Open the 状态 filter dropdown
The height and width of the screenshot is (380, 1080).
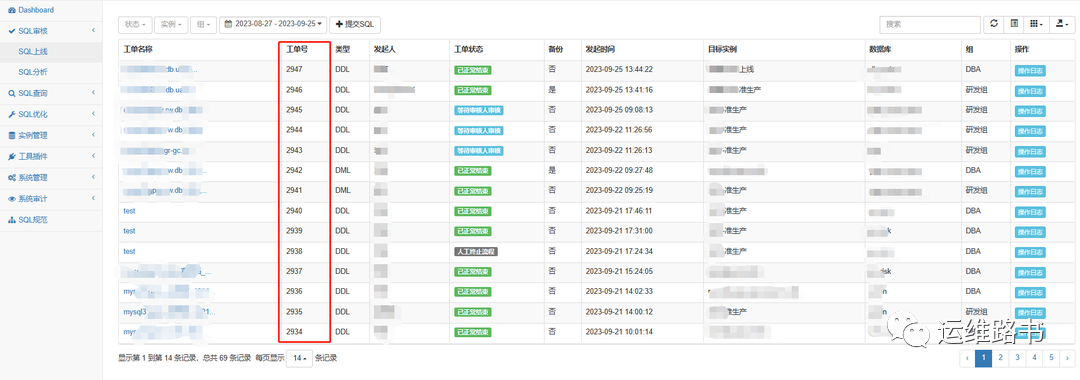[135, 24]
